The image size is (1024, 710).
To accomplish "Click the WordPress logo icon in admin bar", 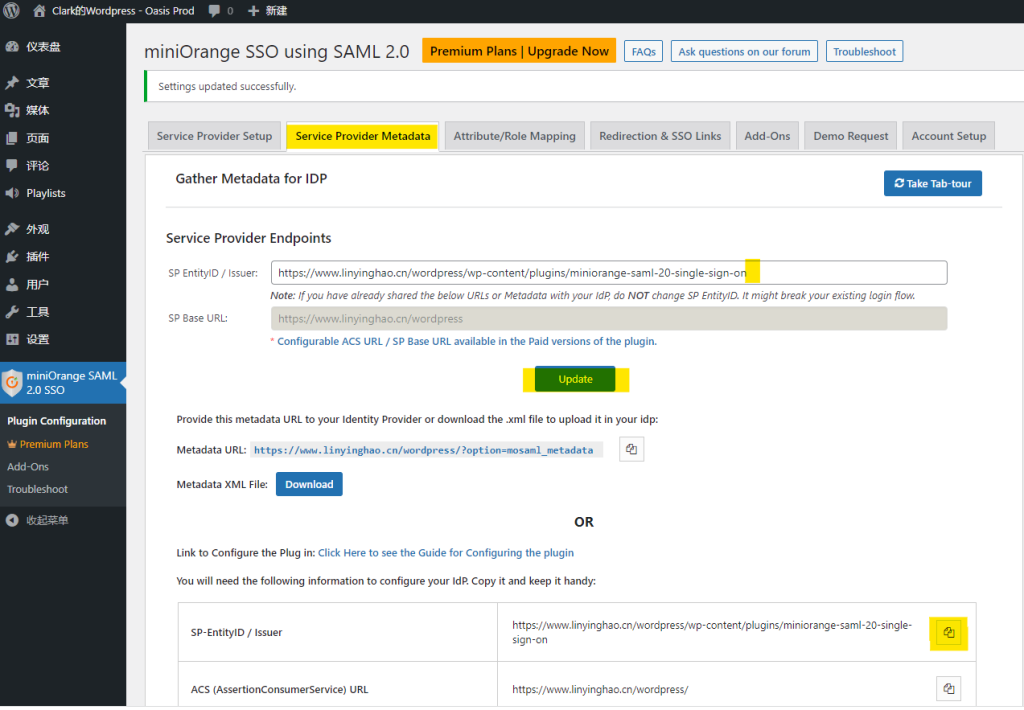I will (12, 11).
